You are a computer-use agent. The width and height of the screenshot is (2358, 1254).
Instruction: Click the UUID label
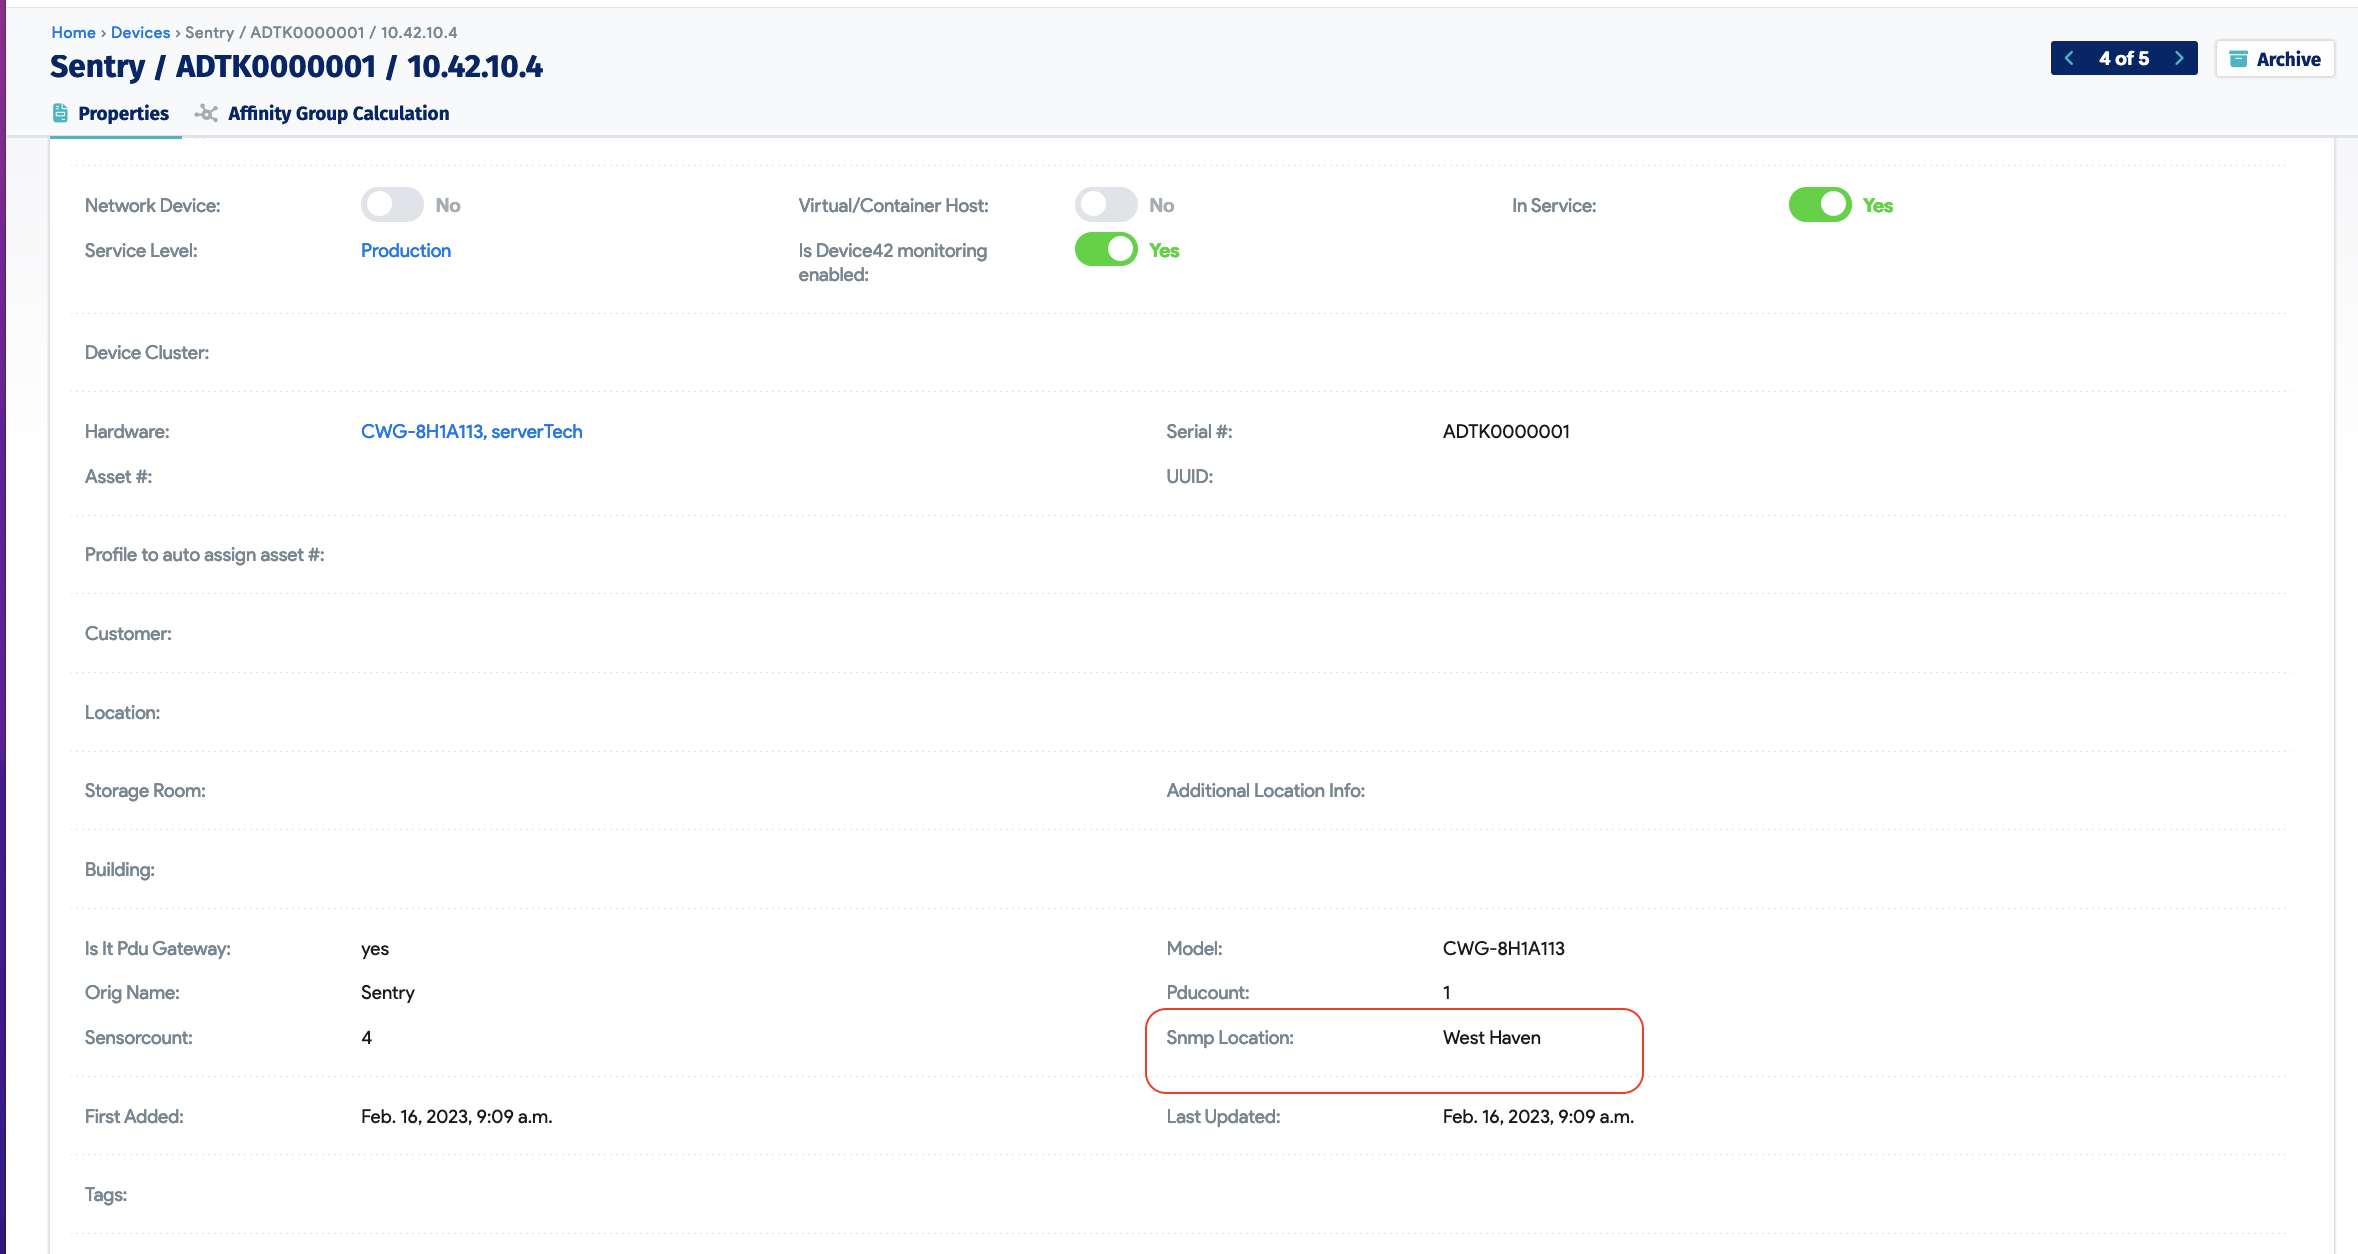point(1189,476)
